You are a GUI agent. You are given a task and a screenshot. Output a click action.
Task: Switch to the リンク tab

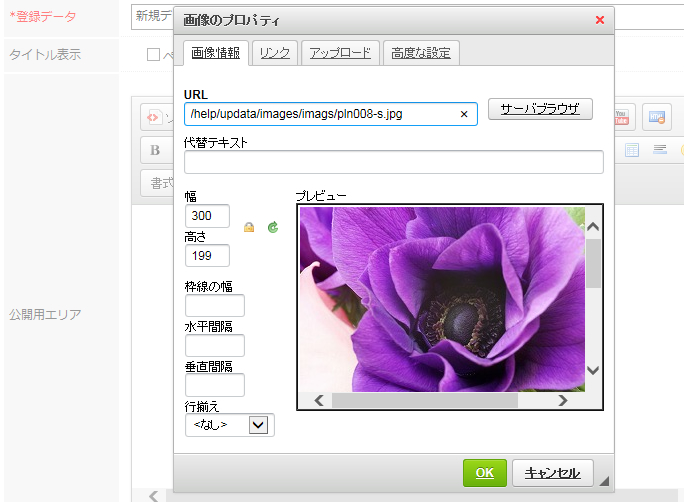click(x=275, y=53)
